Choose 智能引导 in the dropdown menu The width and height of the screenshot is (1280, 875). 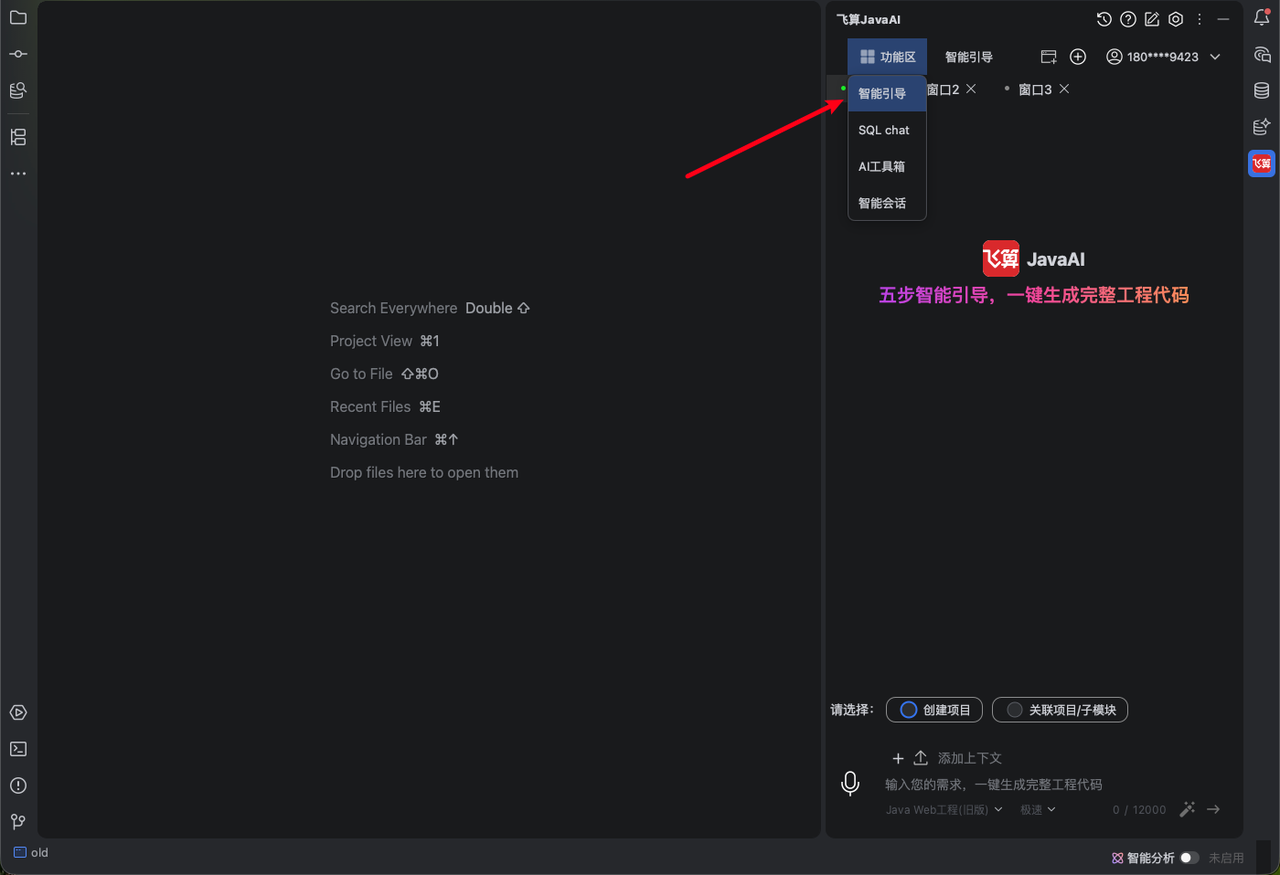pyautogui.click(x=887, y=93)
